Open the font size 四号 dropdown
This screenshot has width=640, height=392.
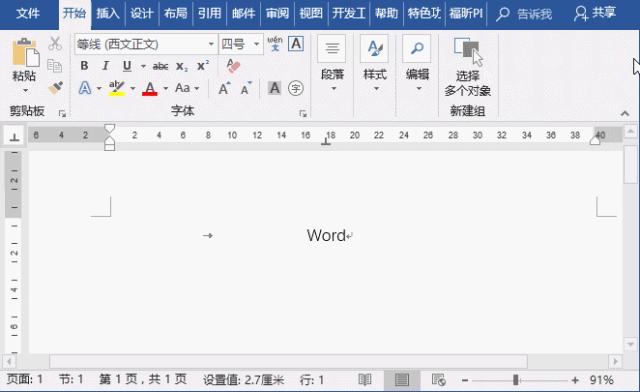[x=257, y=44]
